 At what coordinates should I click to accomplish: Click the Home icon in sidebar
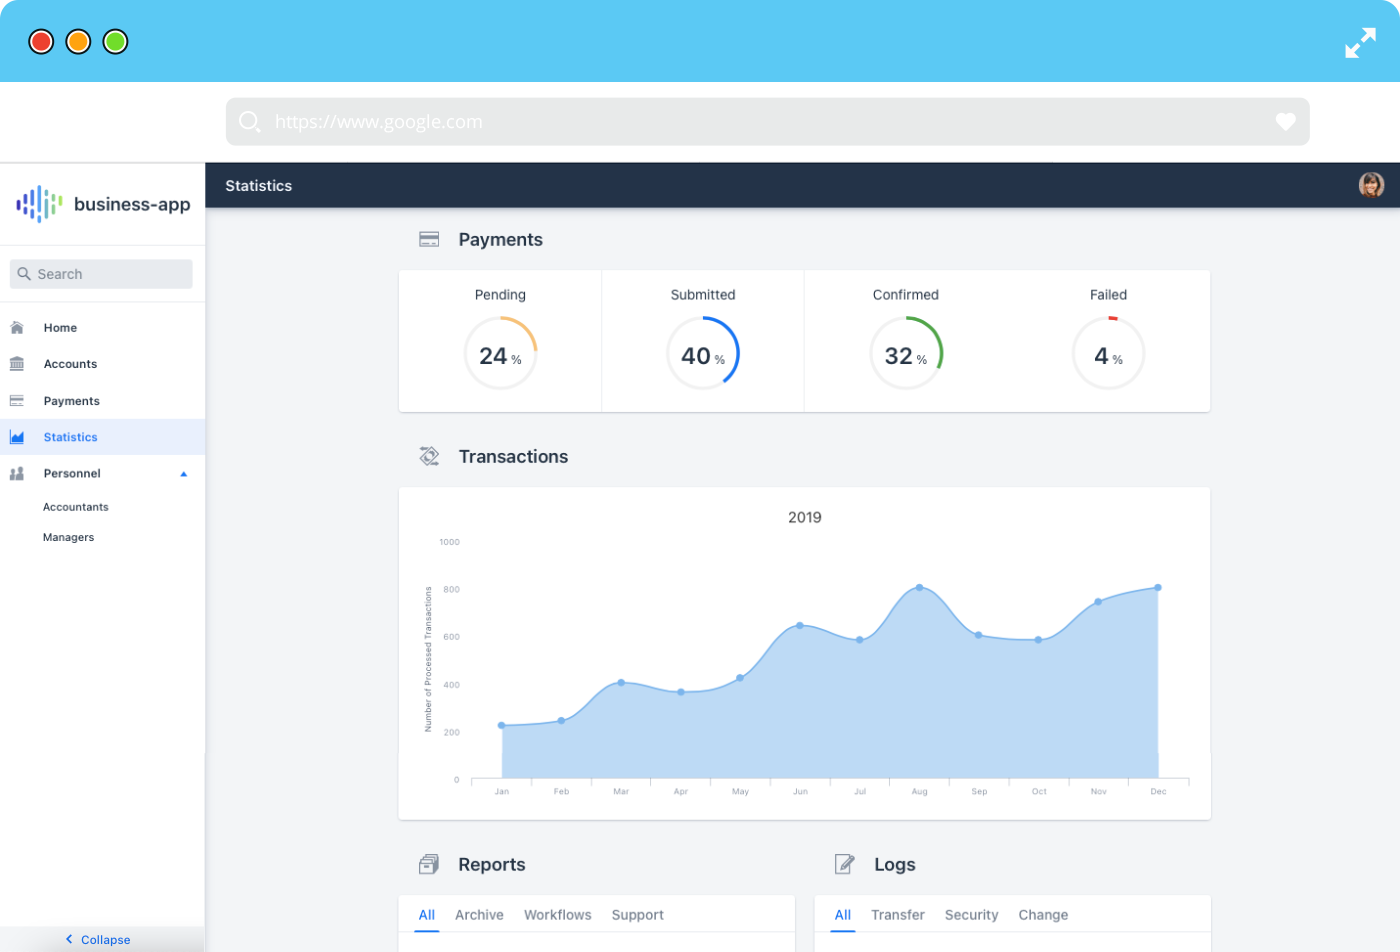click(x=17, y=328)
